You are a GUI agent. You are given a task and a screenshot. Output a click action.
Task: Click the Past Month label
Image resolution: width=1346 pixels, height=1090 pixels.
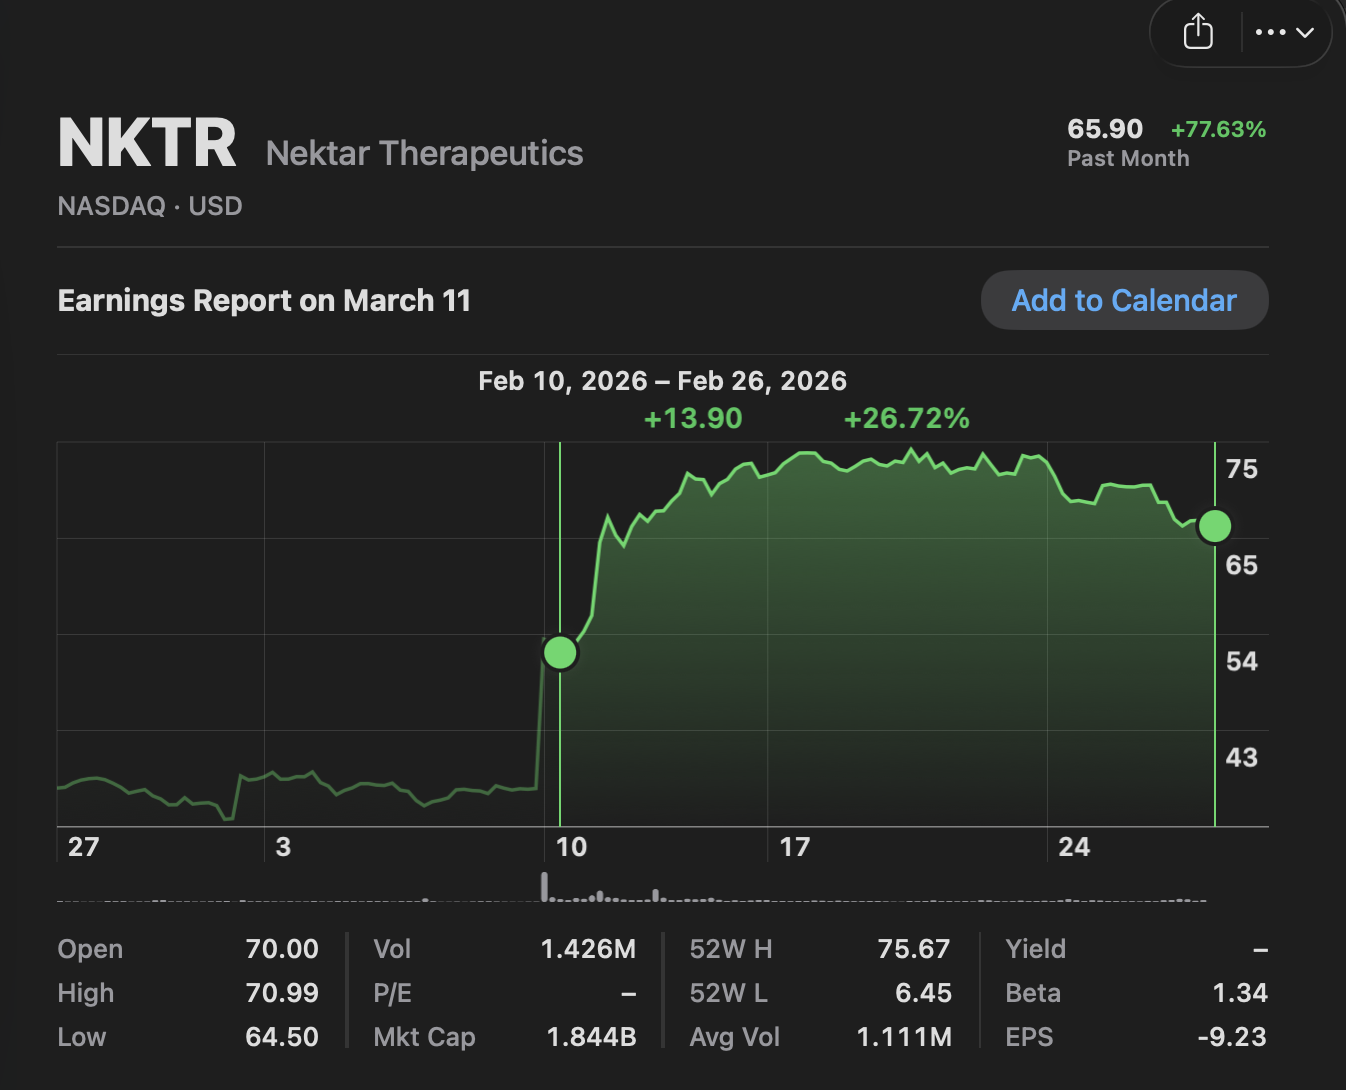(1128, 158)
